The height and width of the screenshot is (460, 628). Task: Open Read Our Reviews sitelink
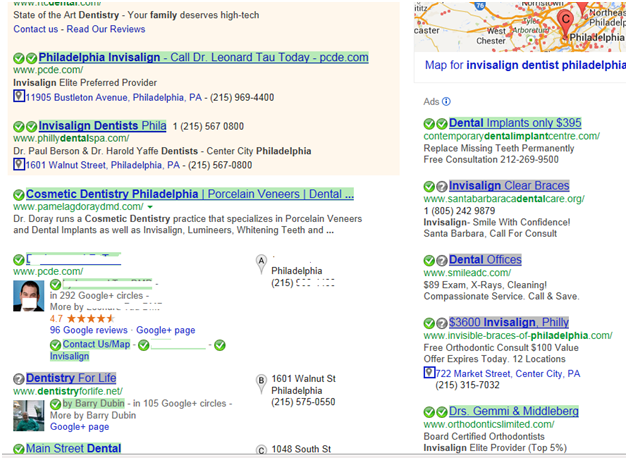click(x=106, y=29)
